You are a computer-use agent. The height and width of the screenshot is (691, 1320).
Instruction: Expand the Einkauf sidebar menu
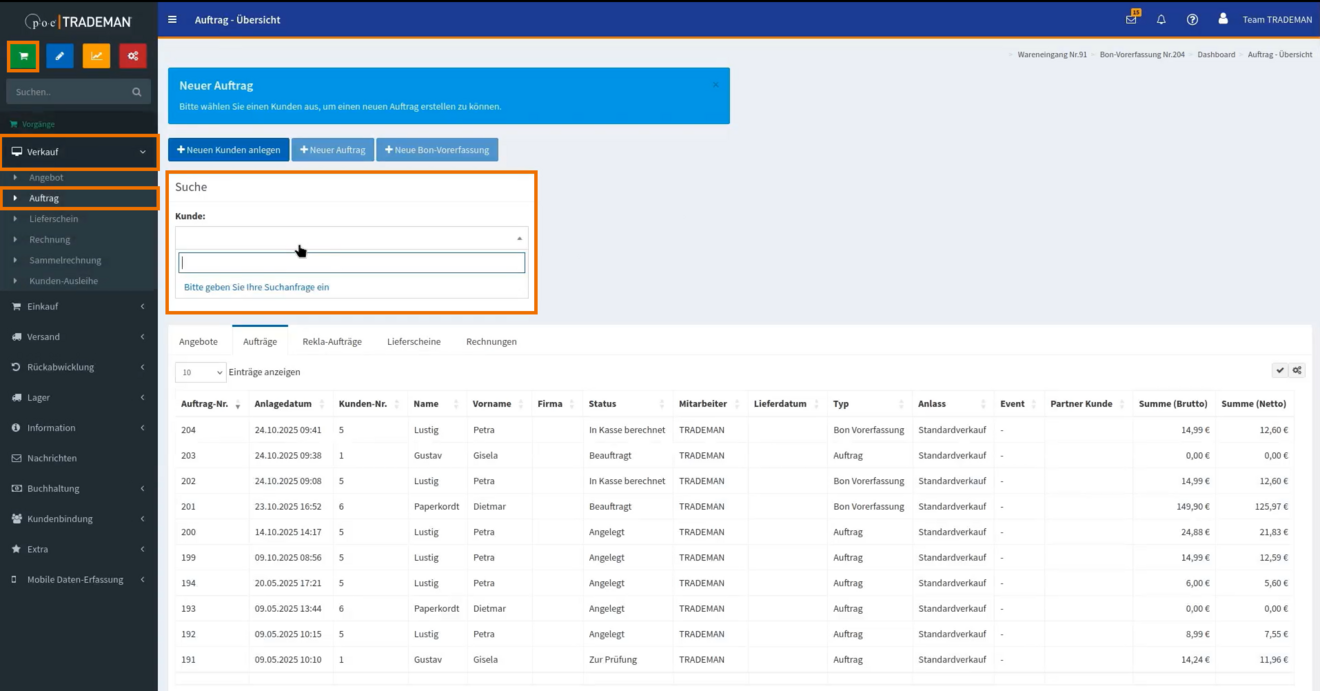click(x=78, y=306)
